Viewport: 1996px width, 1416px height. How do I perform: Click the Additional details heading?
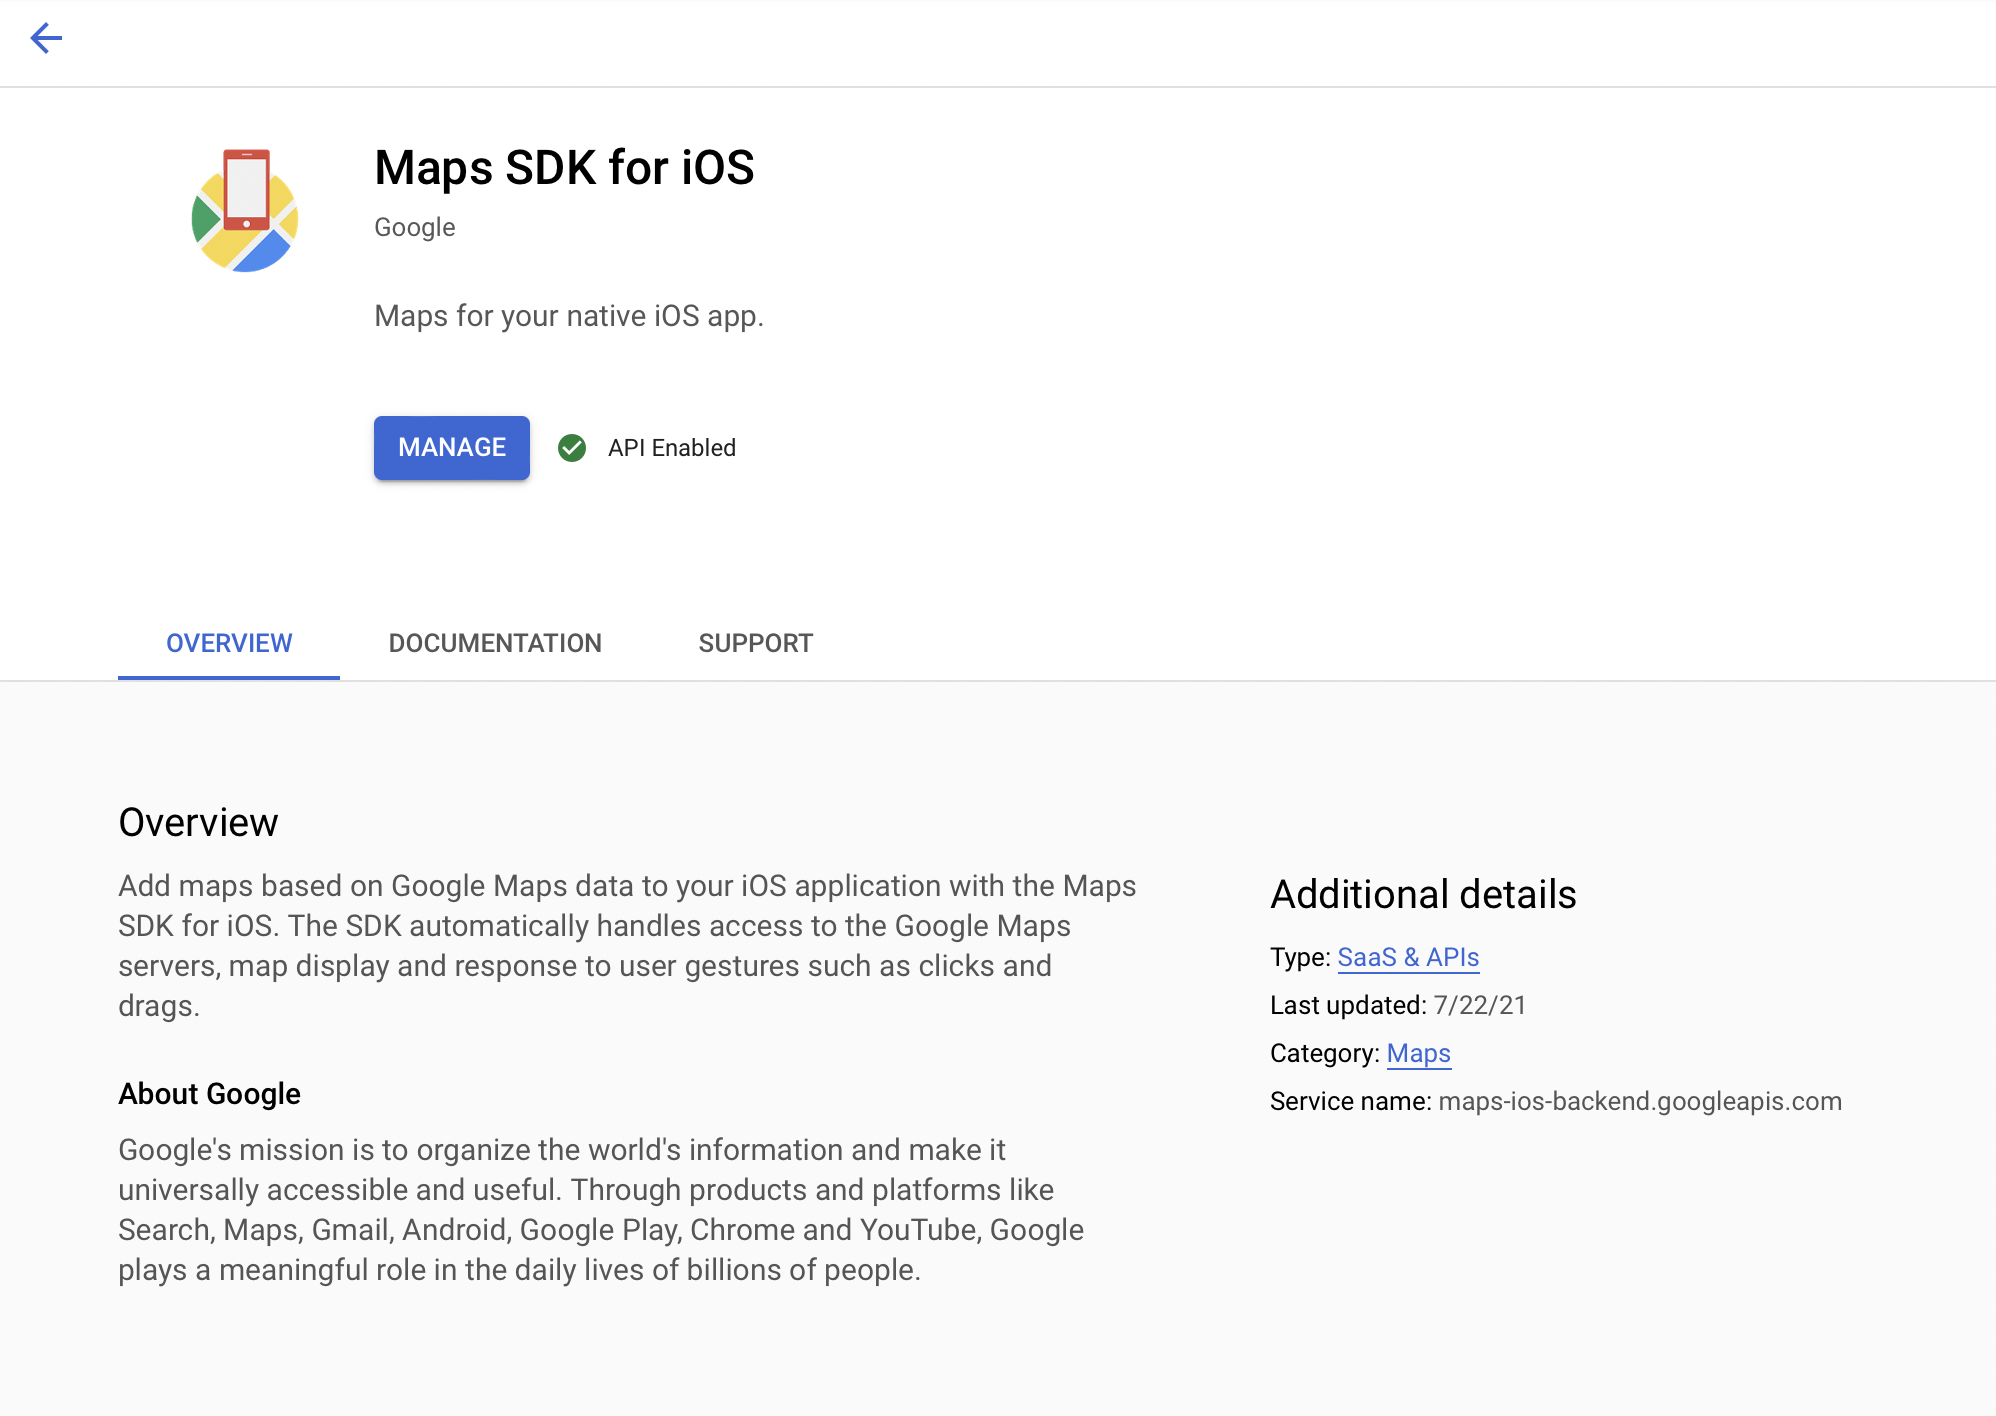pyautogui.click(x=1423, y=894)
